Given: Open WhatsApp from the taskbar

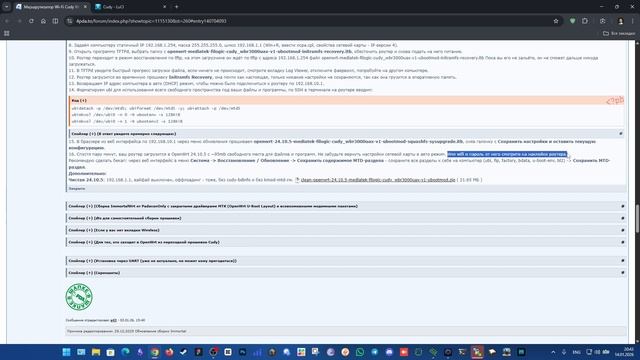Looking at the screenshot, I should coord(360,352).
